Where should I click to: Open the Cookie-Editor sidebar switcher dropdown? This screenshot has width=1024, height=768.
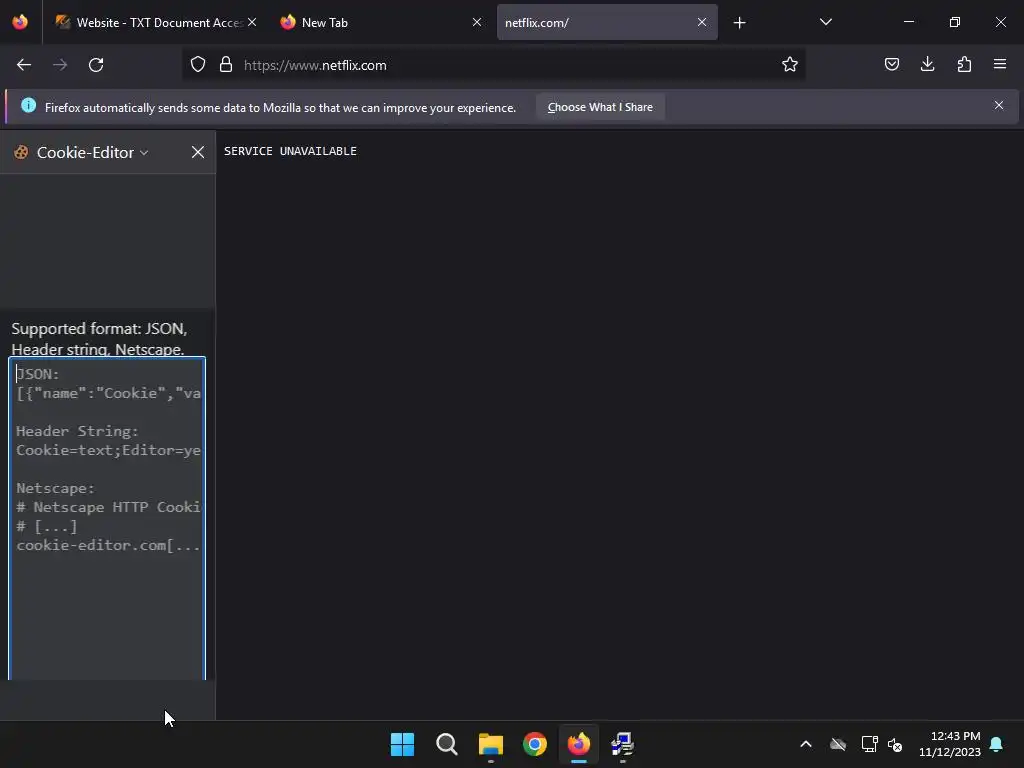pyautogui.click(x=92, y=152)
